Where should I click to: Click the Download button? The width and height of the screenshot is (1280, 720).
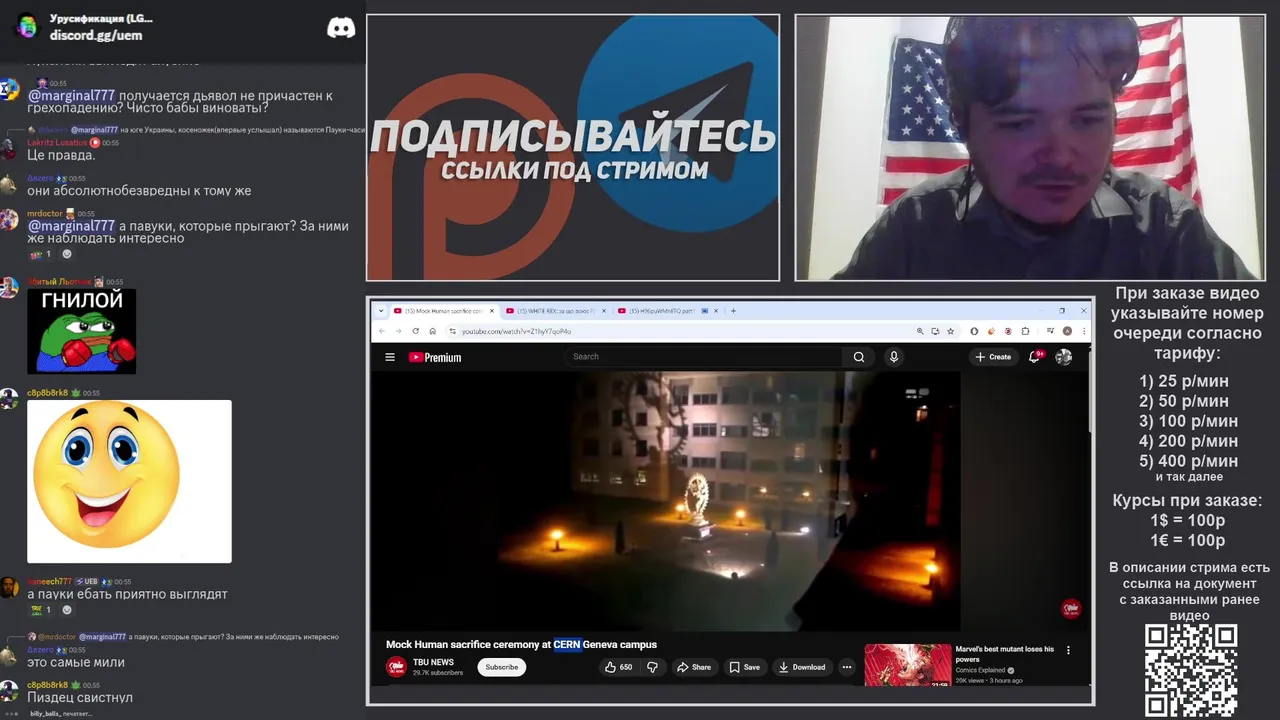(x=802, y=667)
